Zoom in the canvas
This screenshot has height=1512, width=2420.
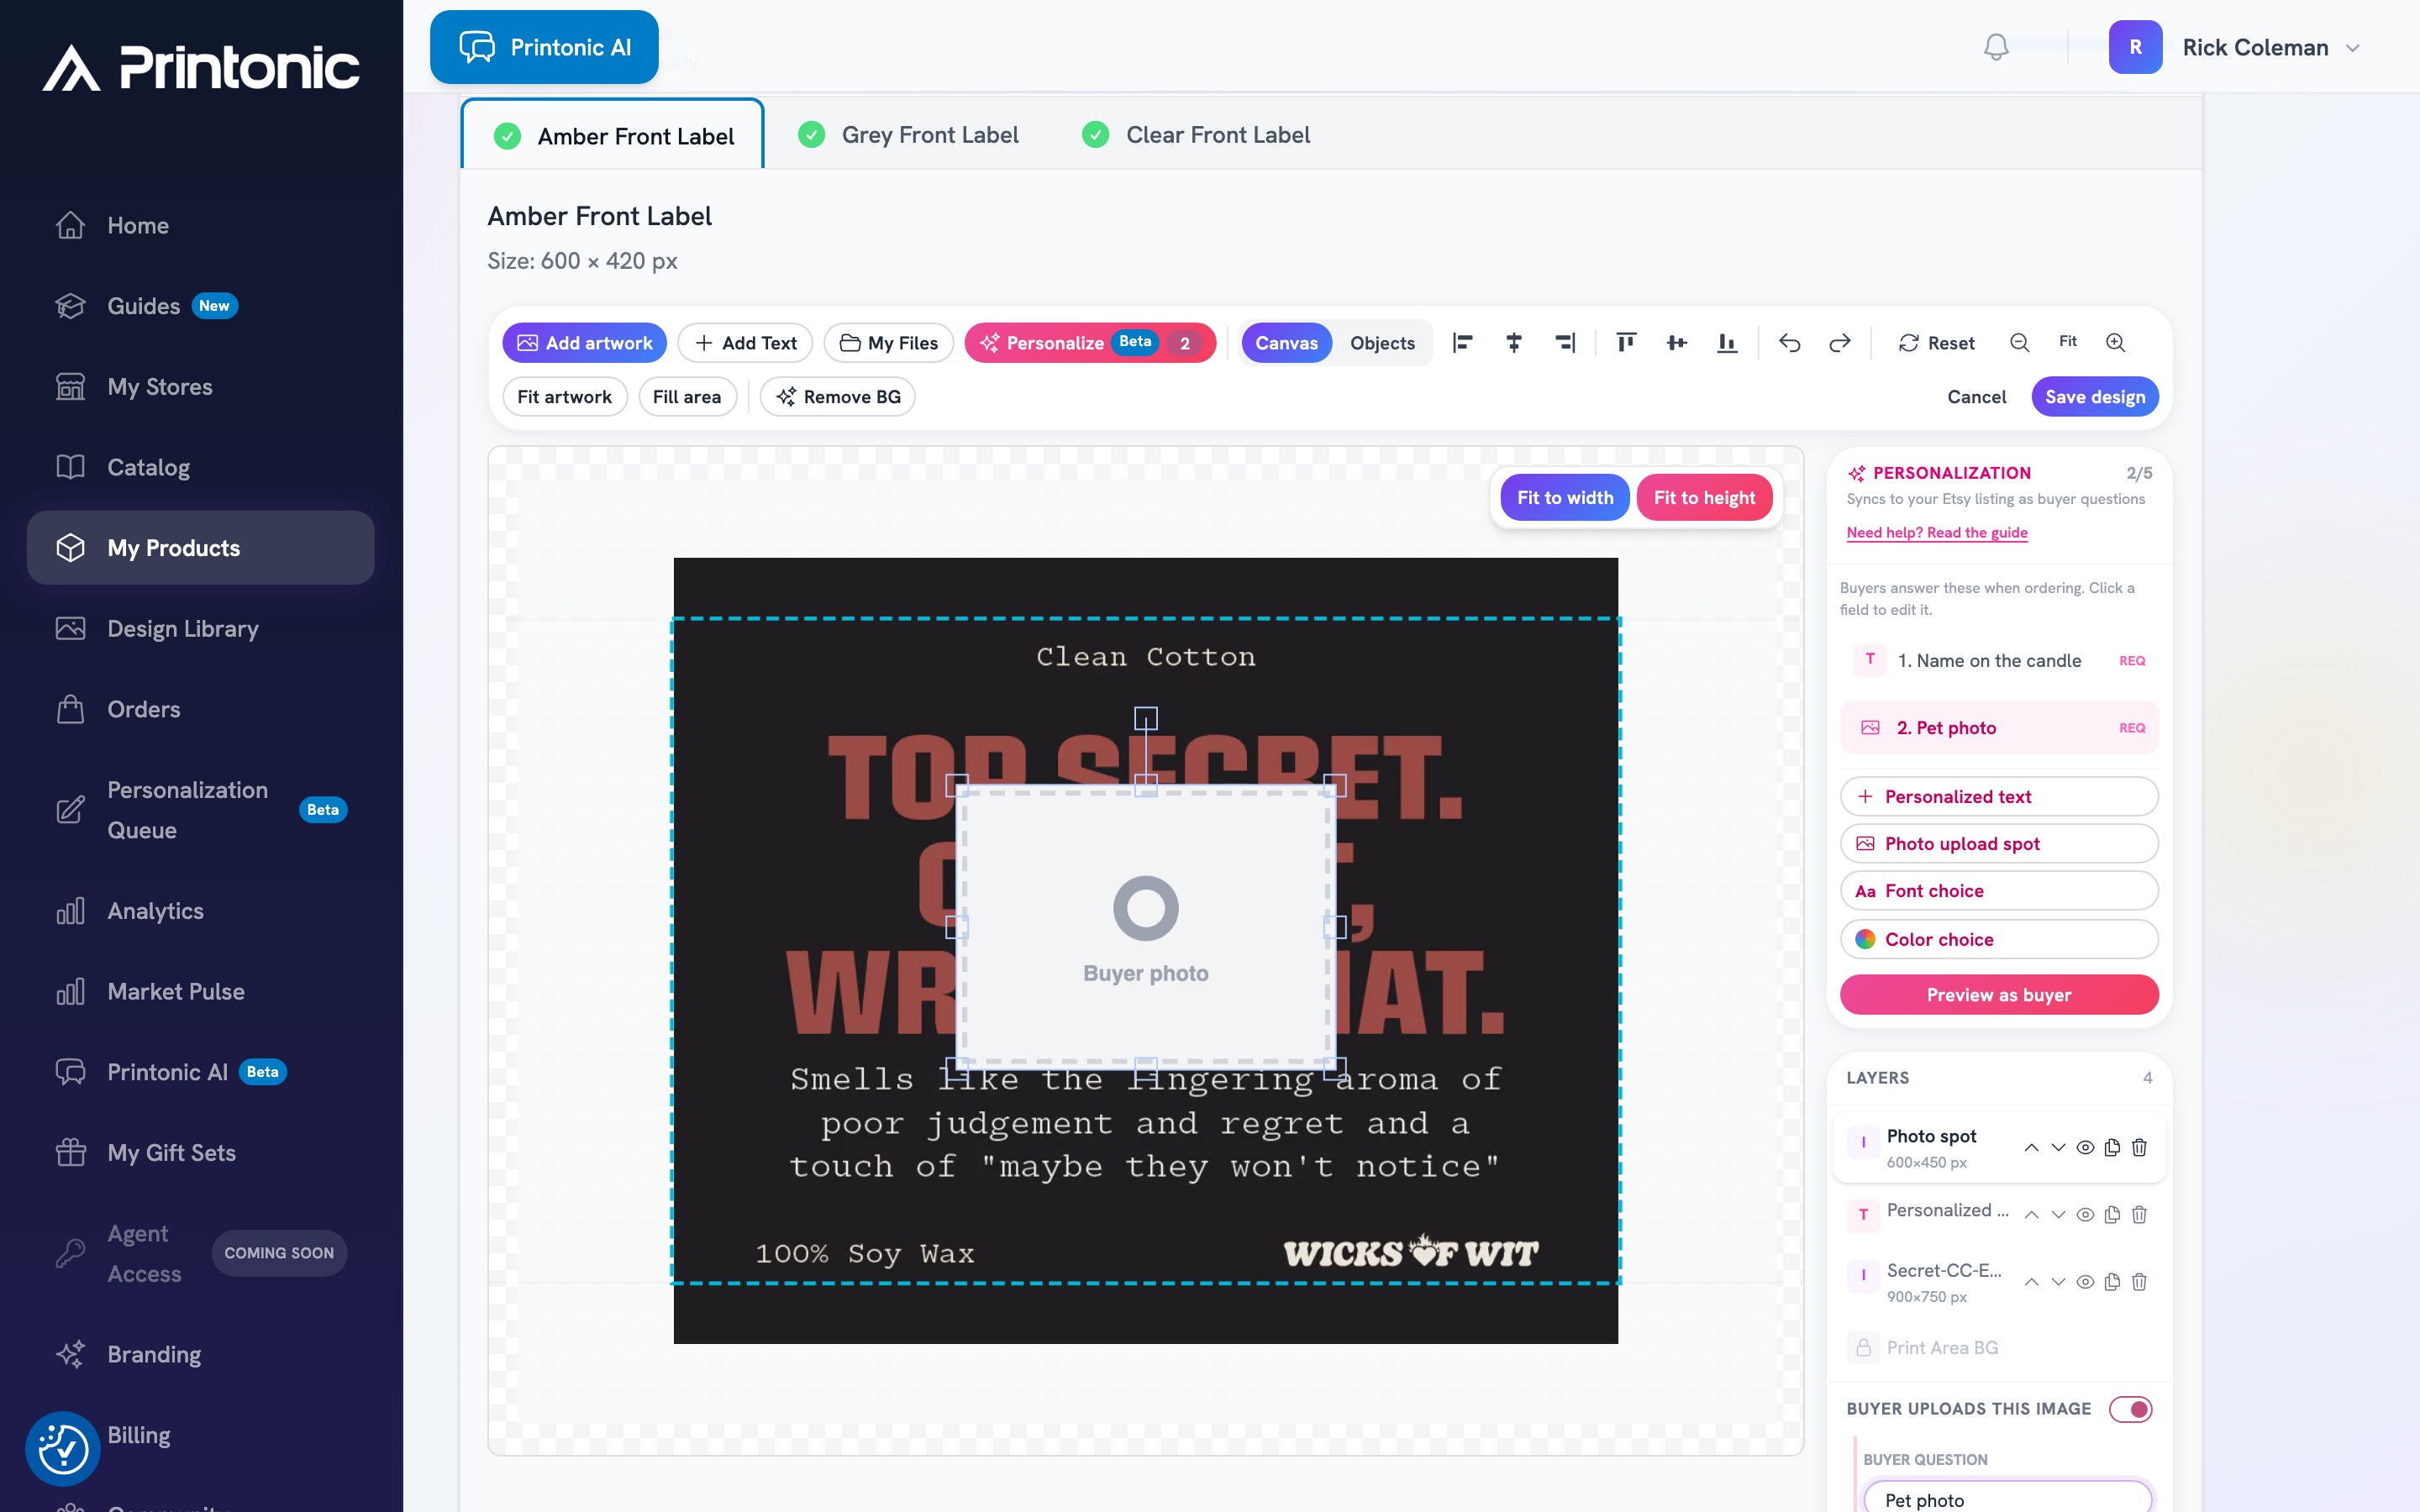[x=2115, y=343]
